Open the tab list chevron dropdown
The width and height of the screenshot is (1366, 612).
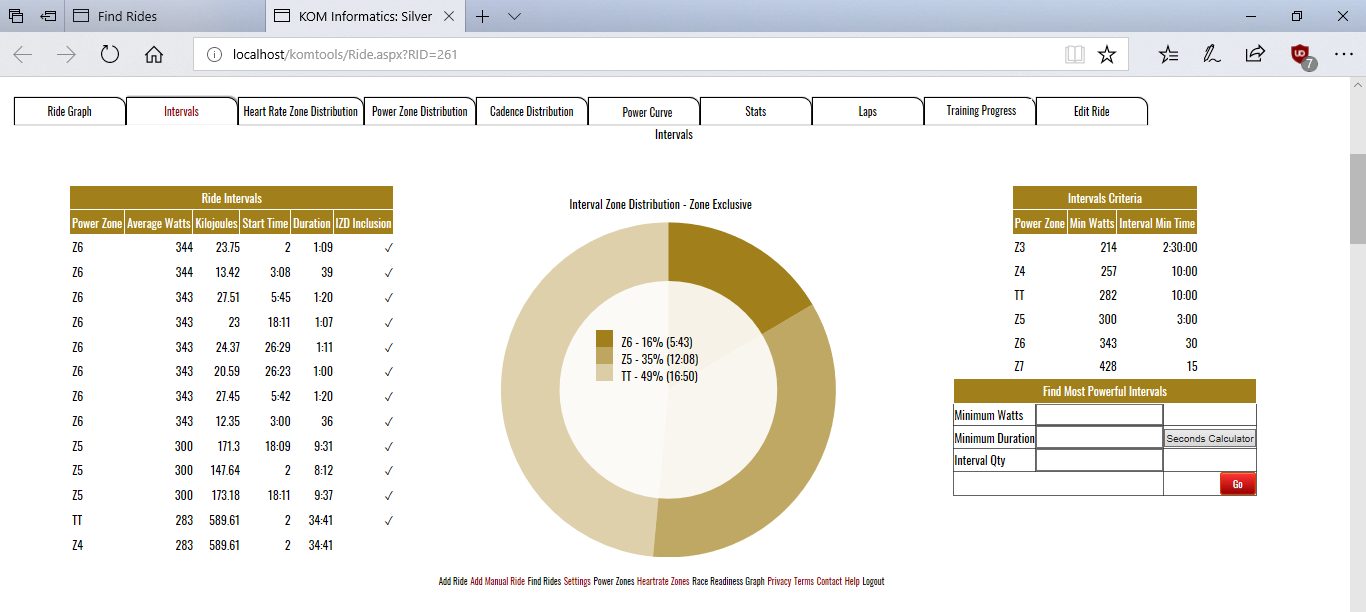pyautogui.click(x=514, y=17)
